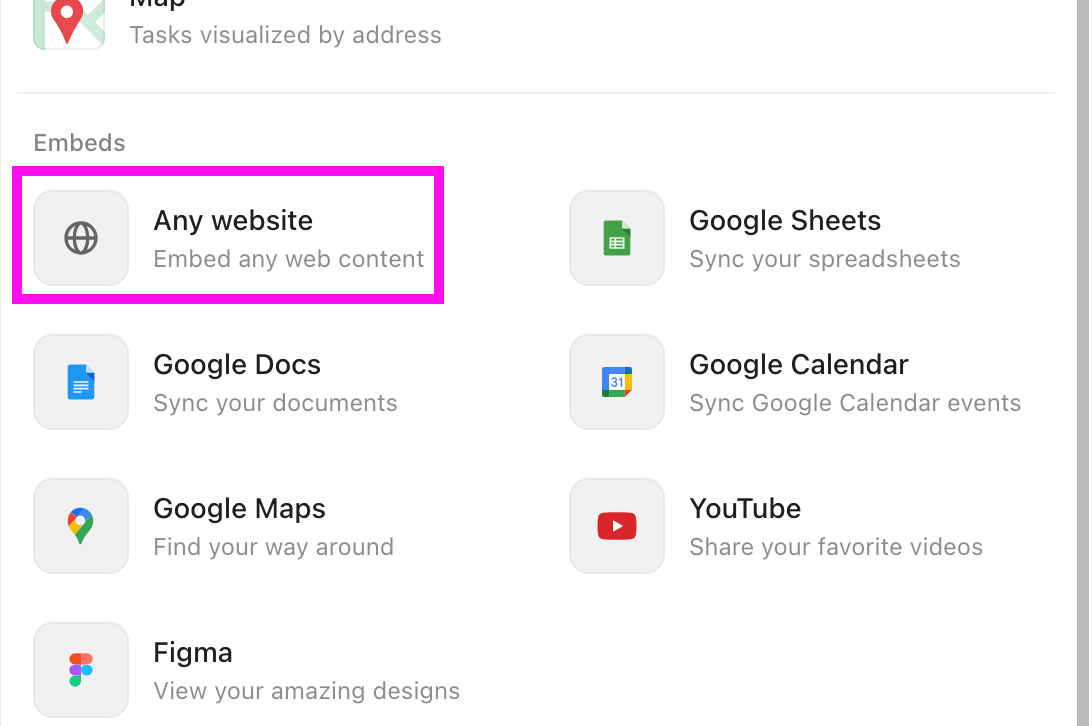Click the Map view icon at top
The height and width of the screenshot is (726, 1092).
point(68,22)
